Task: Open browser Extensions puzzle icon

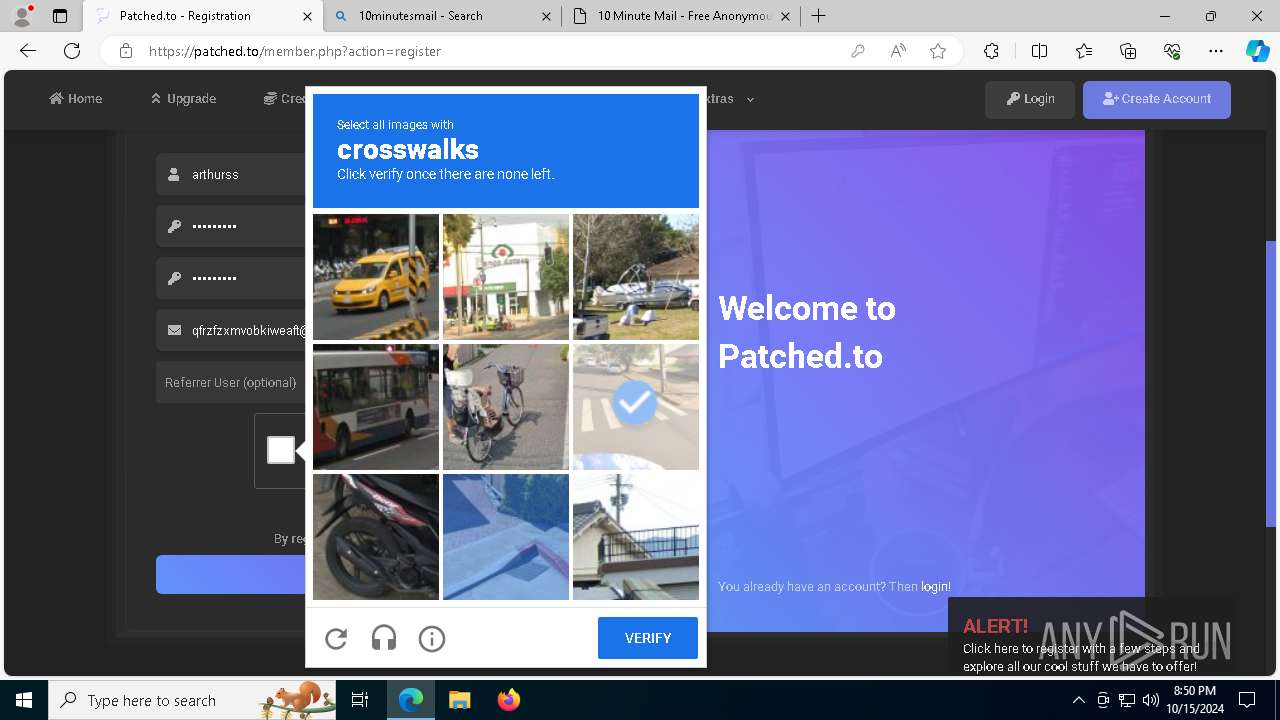Action: click(x=991, y=51)
